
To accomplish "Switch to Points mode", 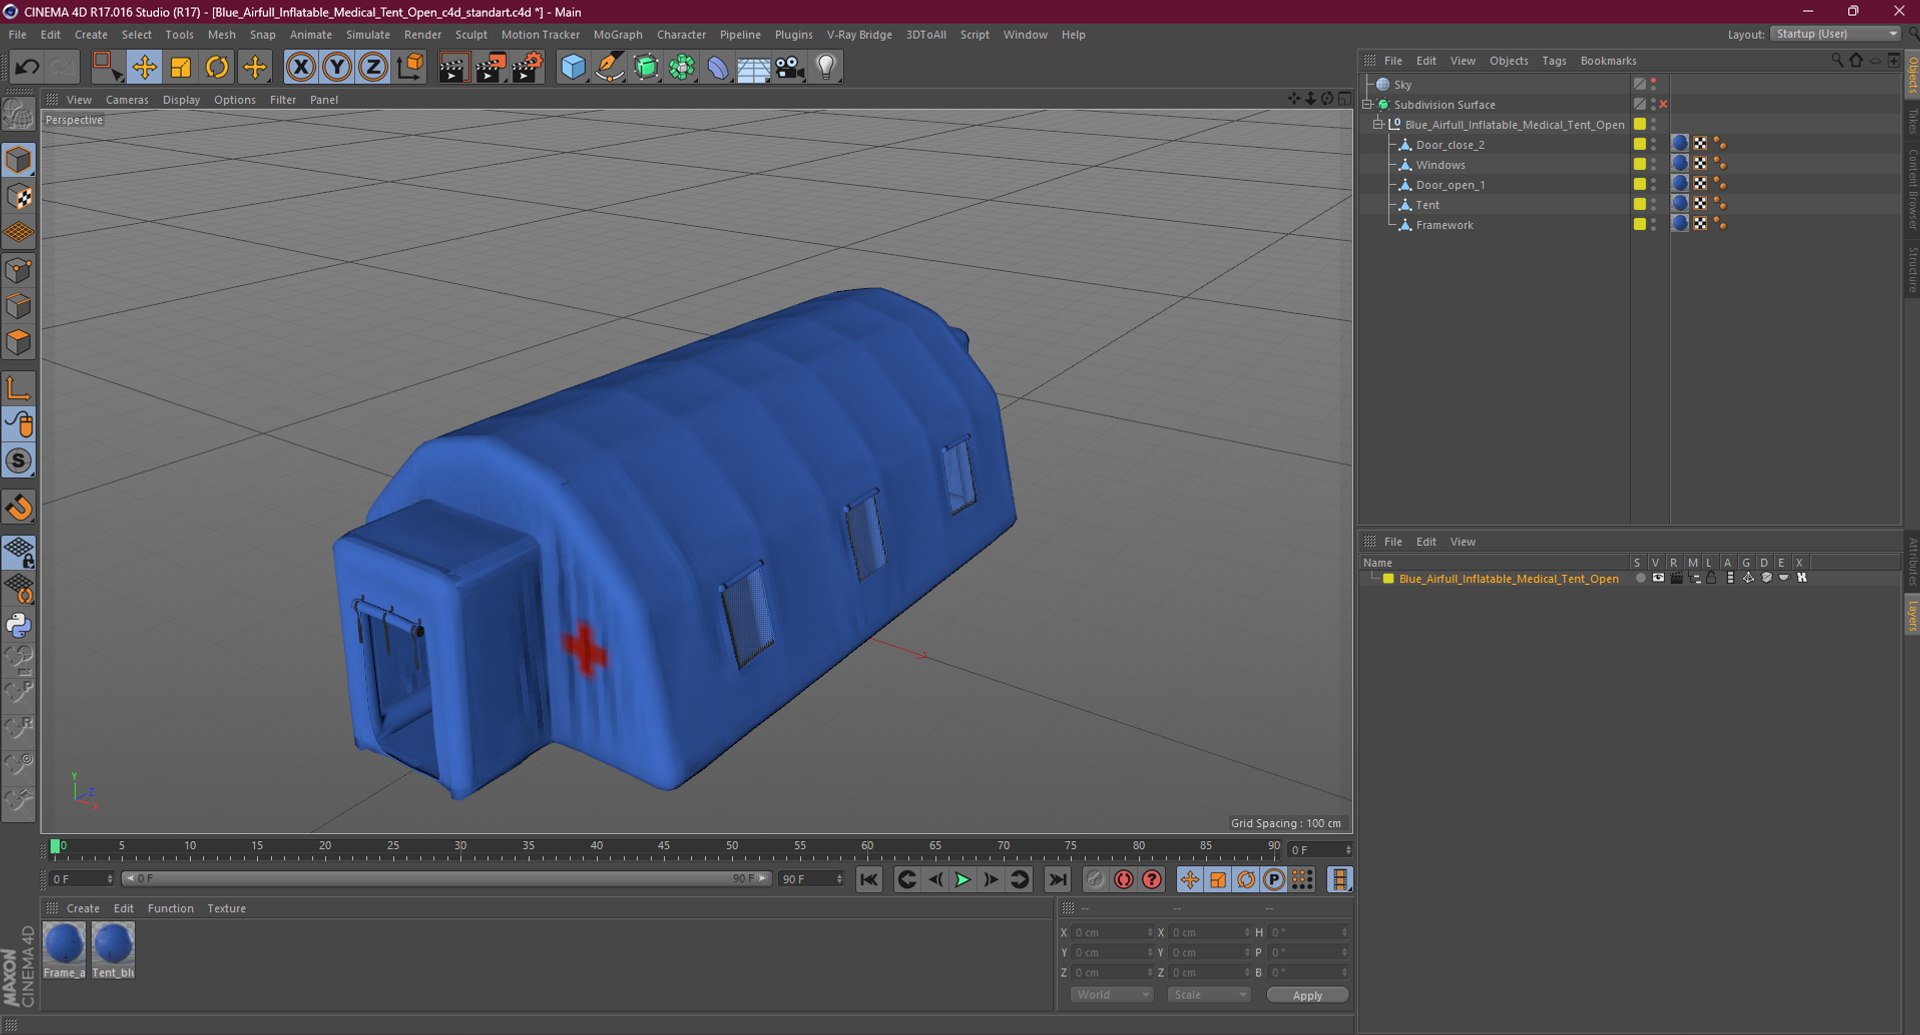I will (x=19, y=270).
